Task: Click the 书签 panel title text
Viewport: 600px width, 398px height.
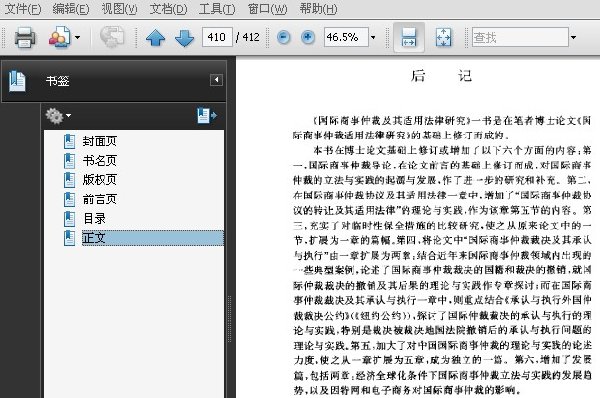Action: tap(57, 81)
